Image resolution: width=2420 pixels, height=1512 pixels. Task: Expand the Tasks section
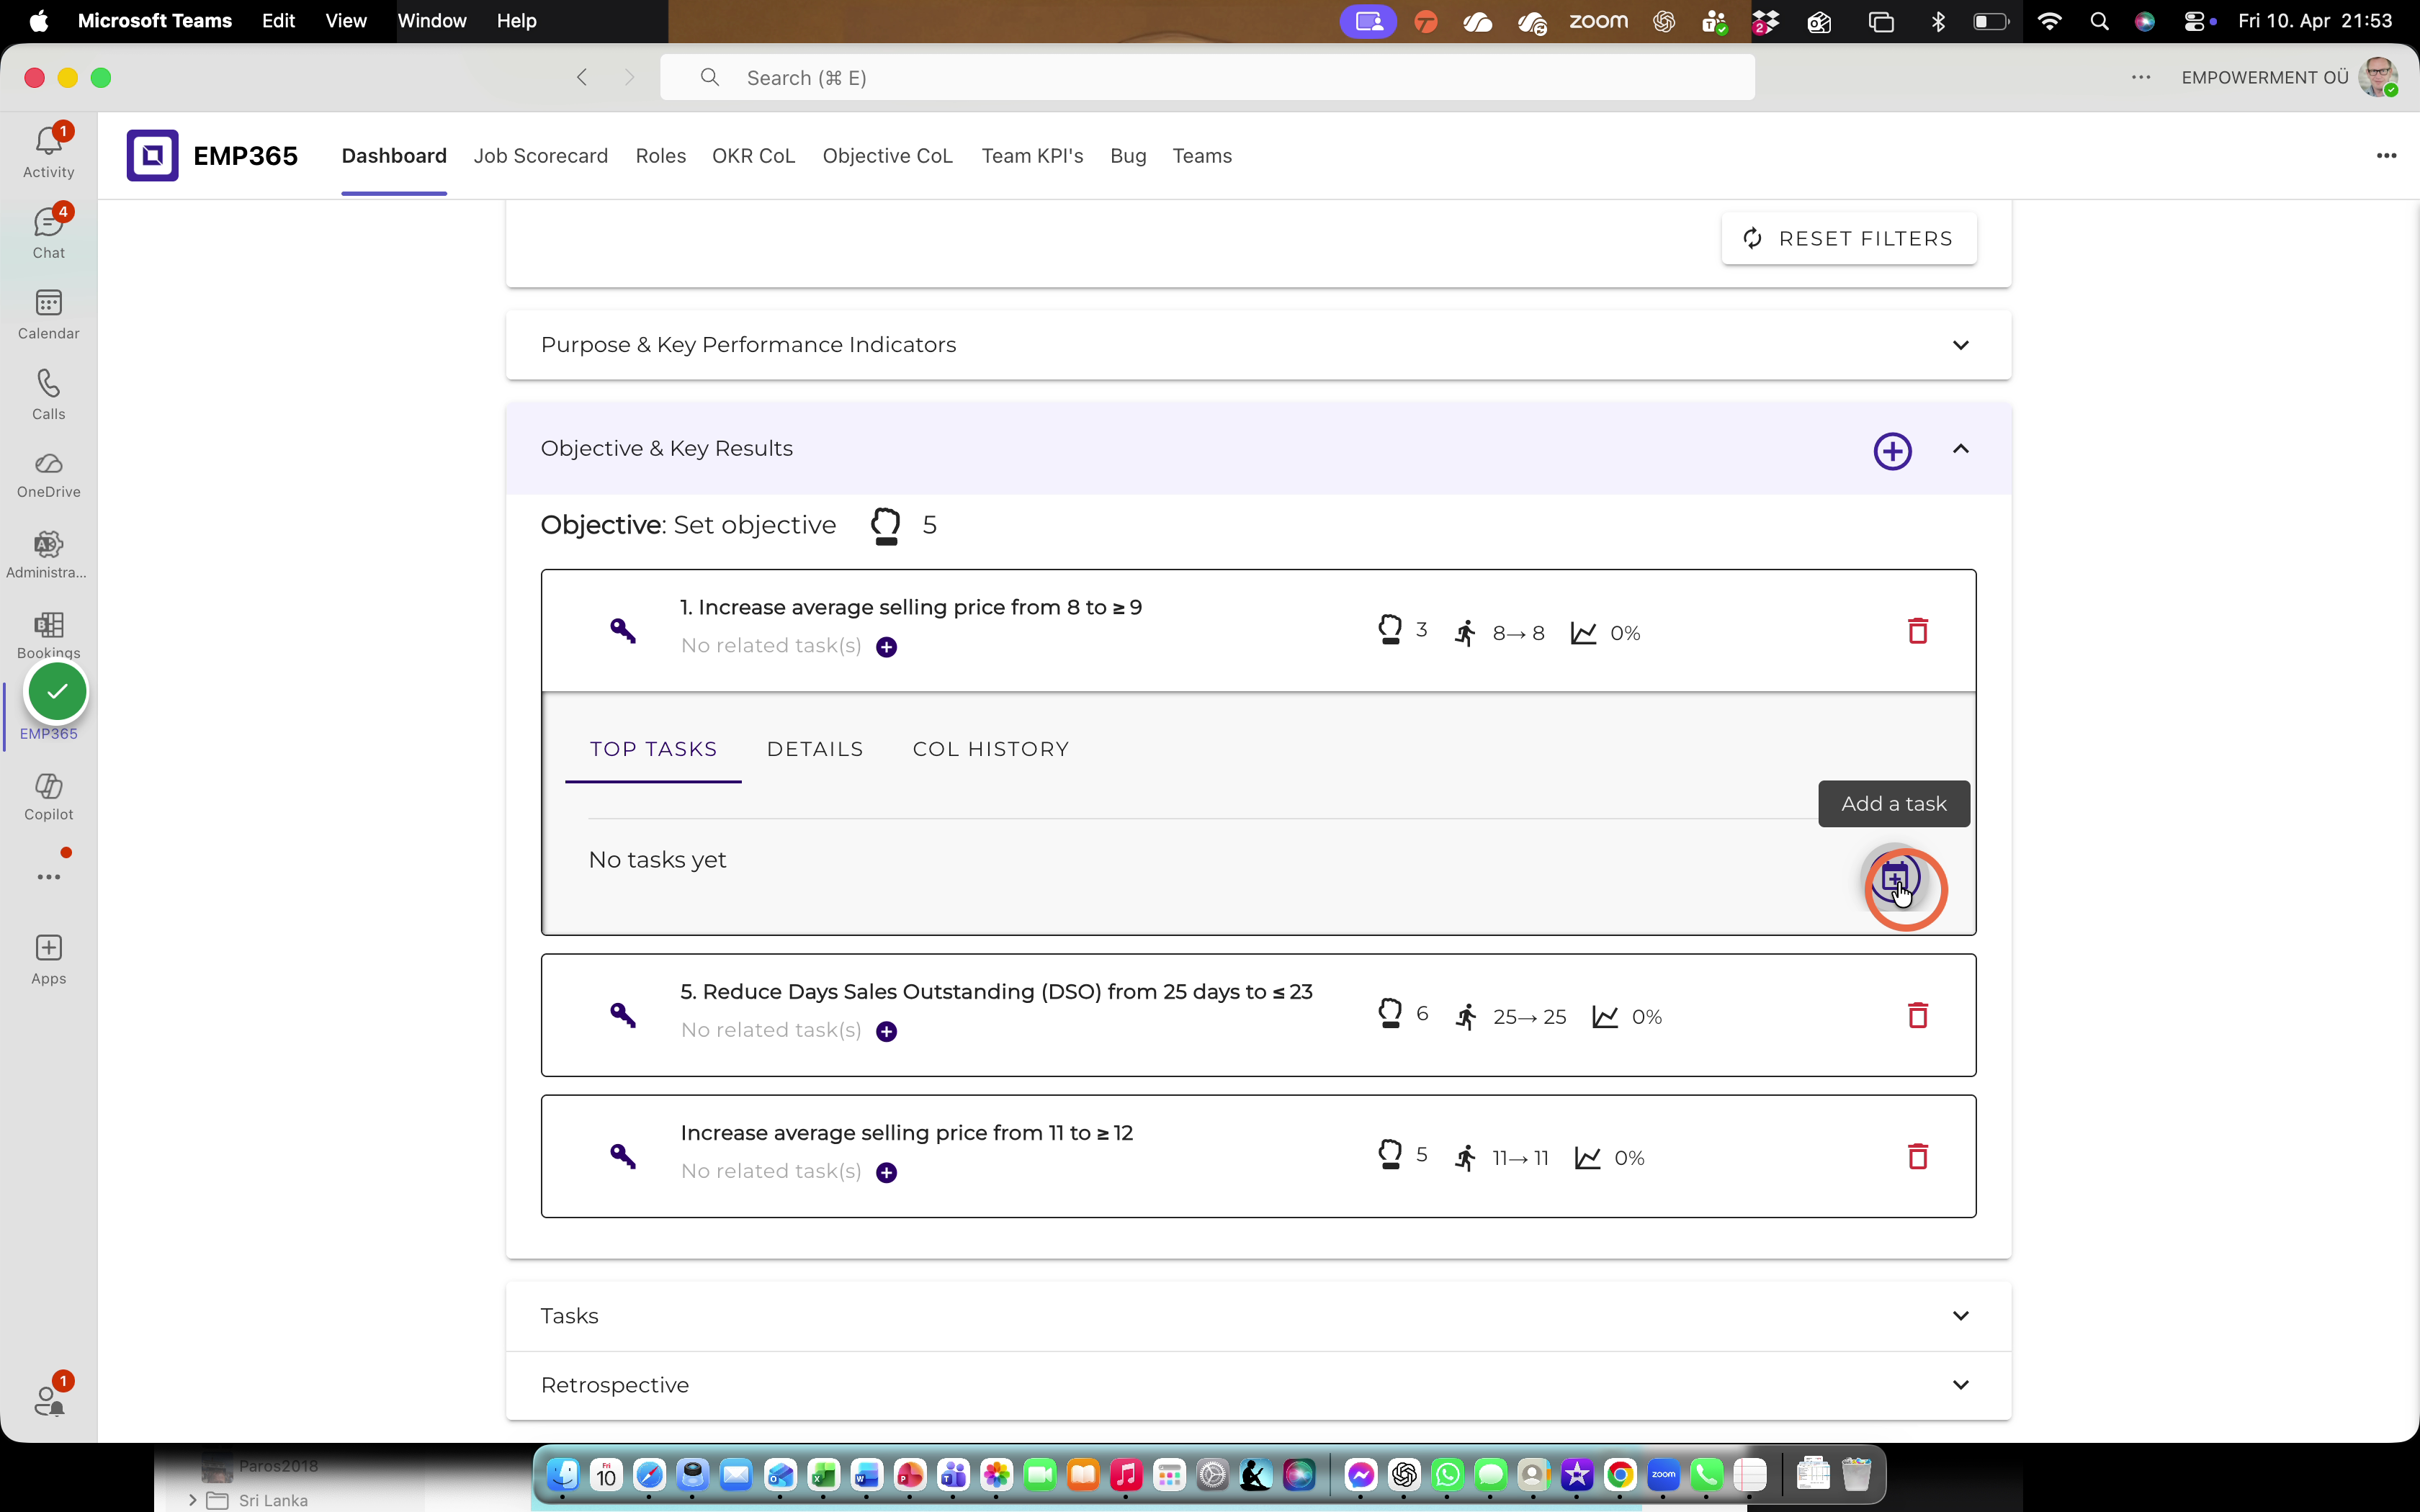tap(1960, 1316)
